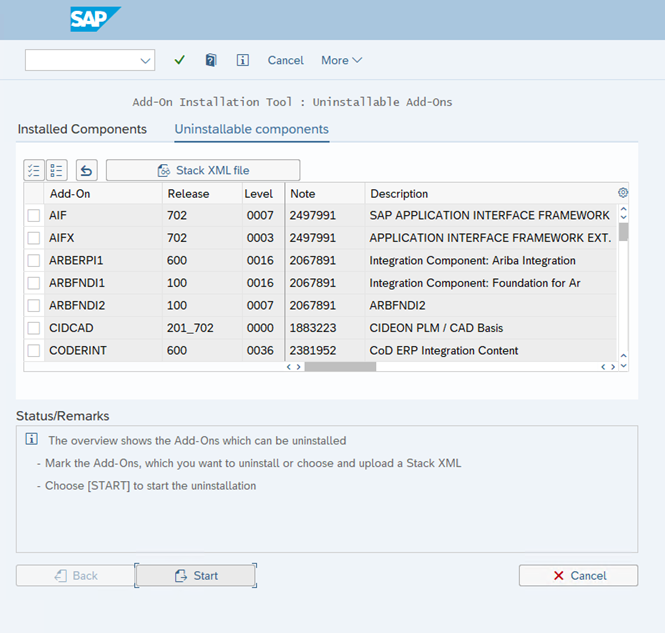665x633 pixels.
Task: Click the Level column header
Action: pyautogui.click(x=263, y=194)
